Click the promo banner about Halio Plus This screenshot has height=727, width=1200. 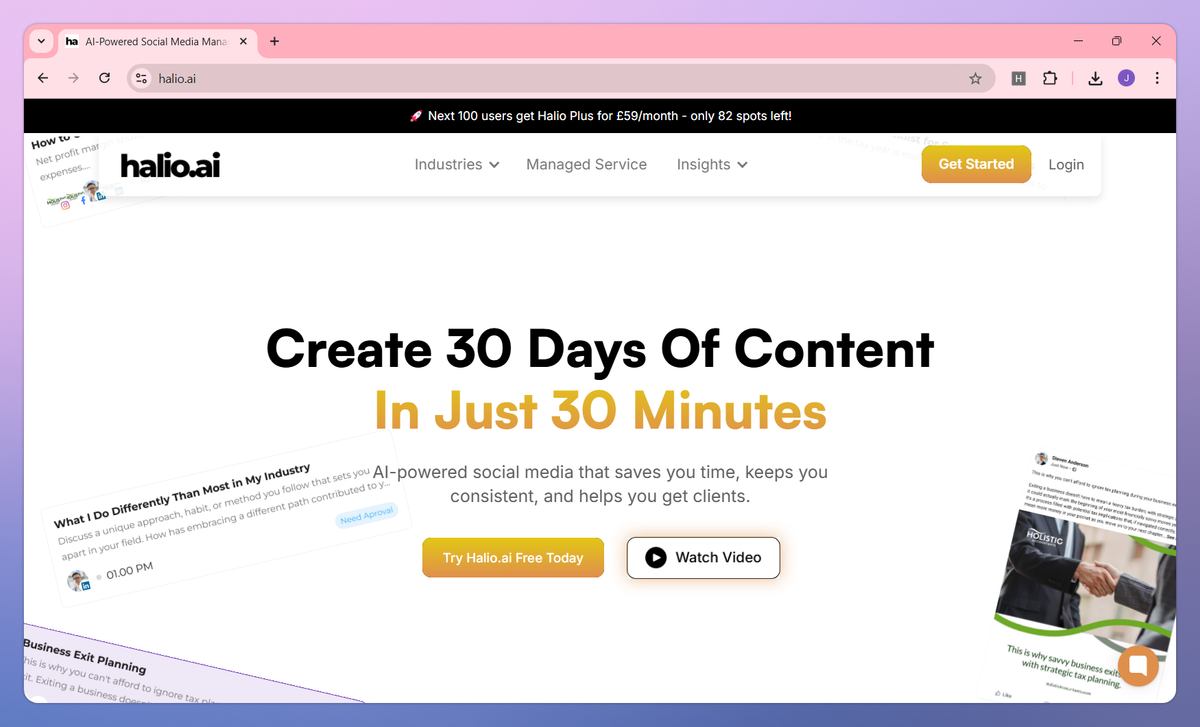600,116
